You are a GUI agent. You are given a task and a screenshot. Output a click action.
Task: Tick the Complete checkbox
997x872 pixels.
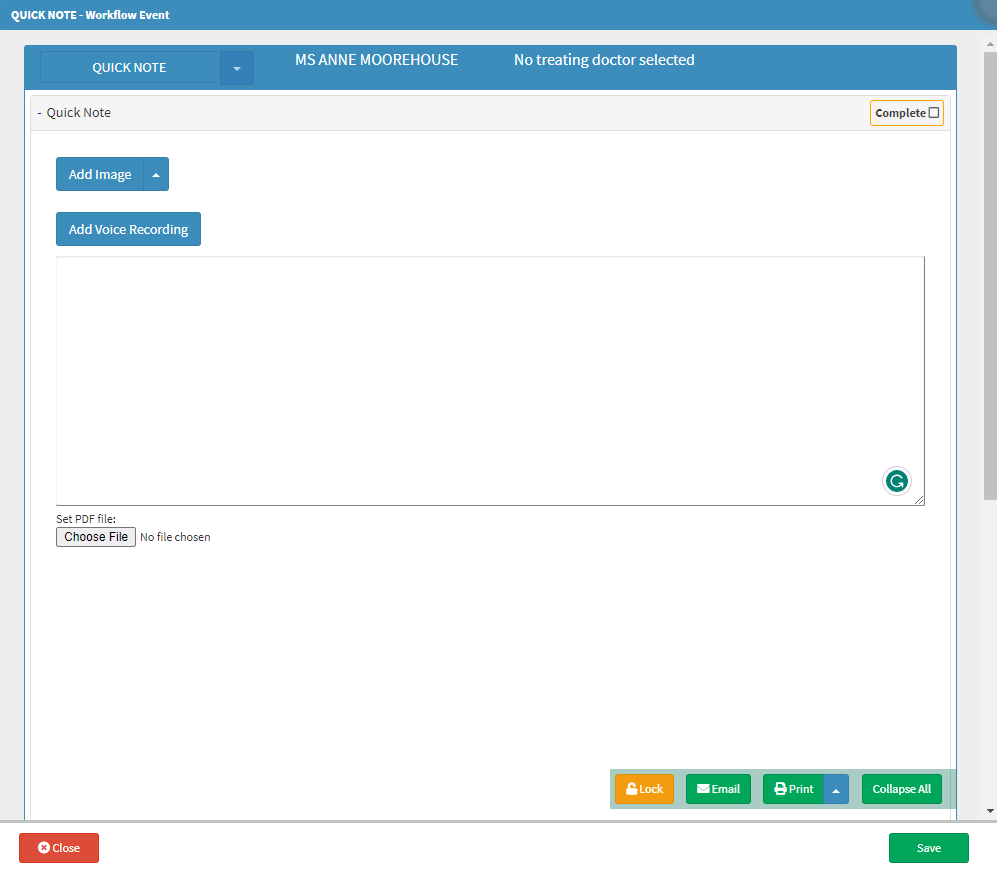point(934,113)
